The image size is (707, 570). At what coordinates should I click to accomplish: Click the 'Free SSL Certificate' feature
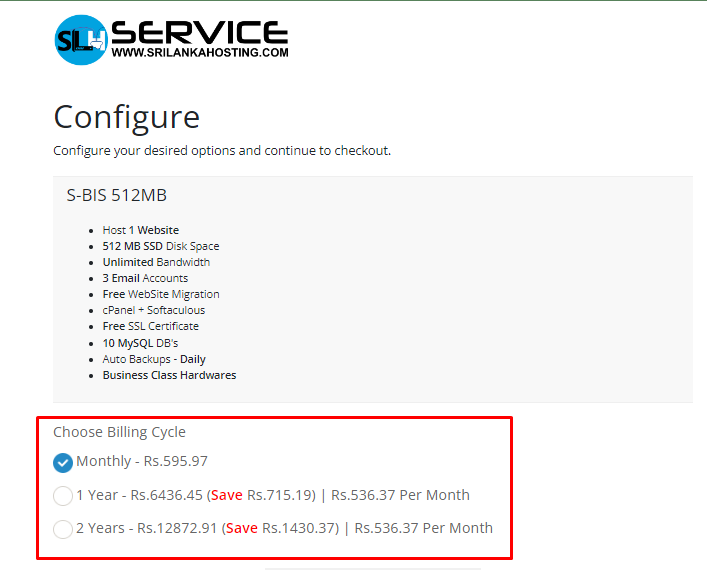(151, 326)
